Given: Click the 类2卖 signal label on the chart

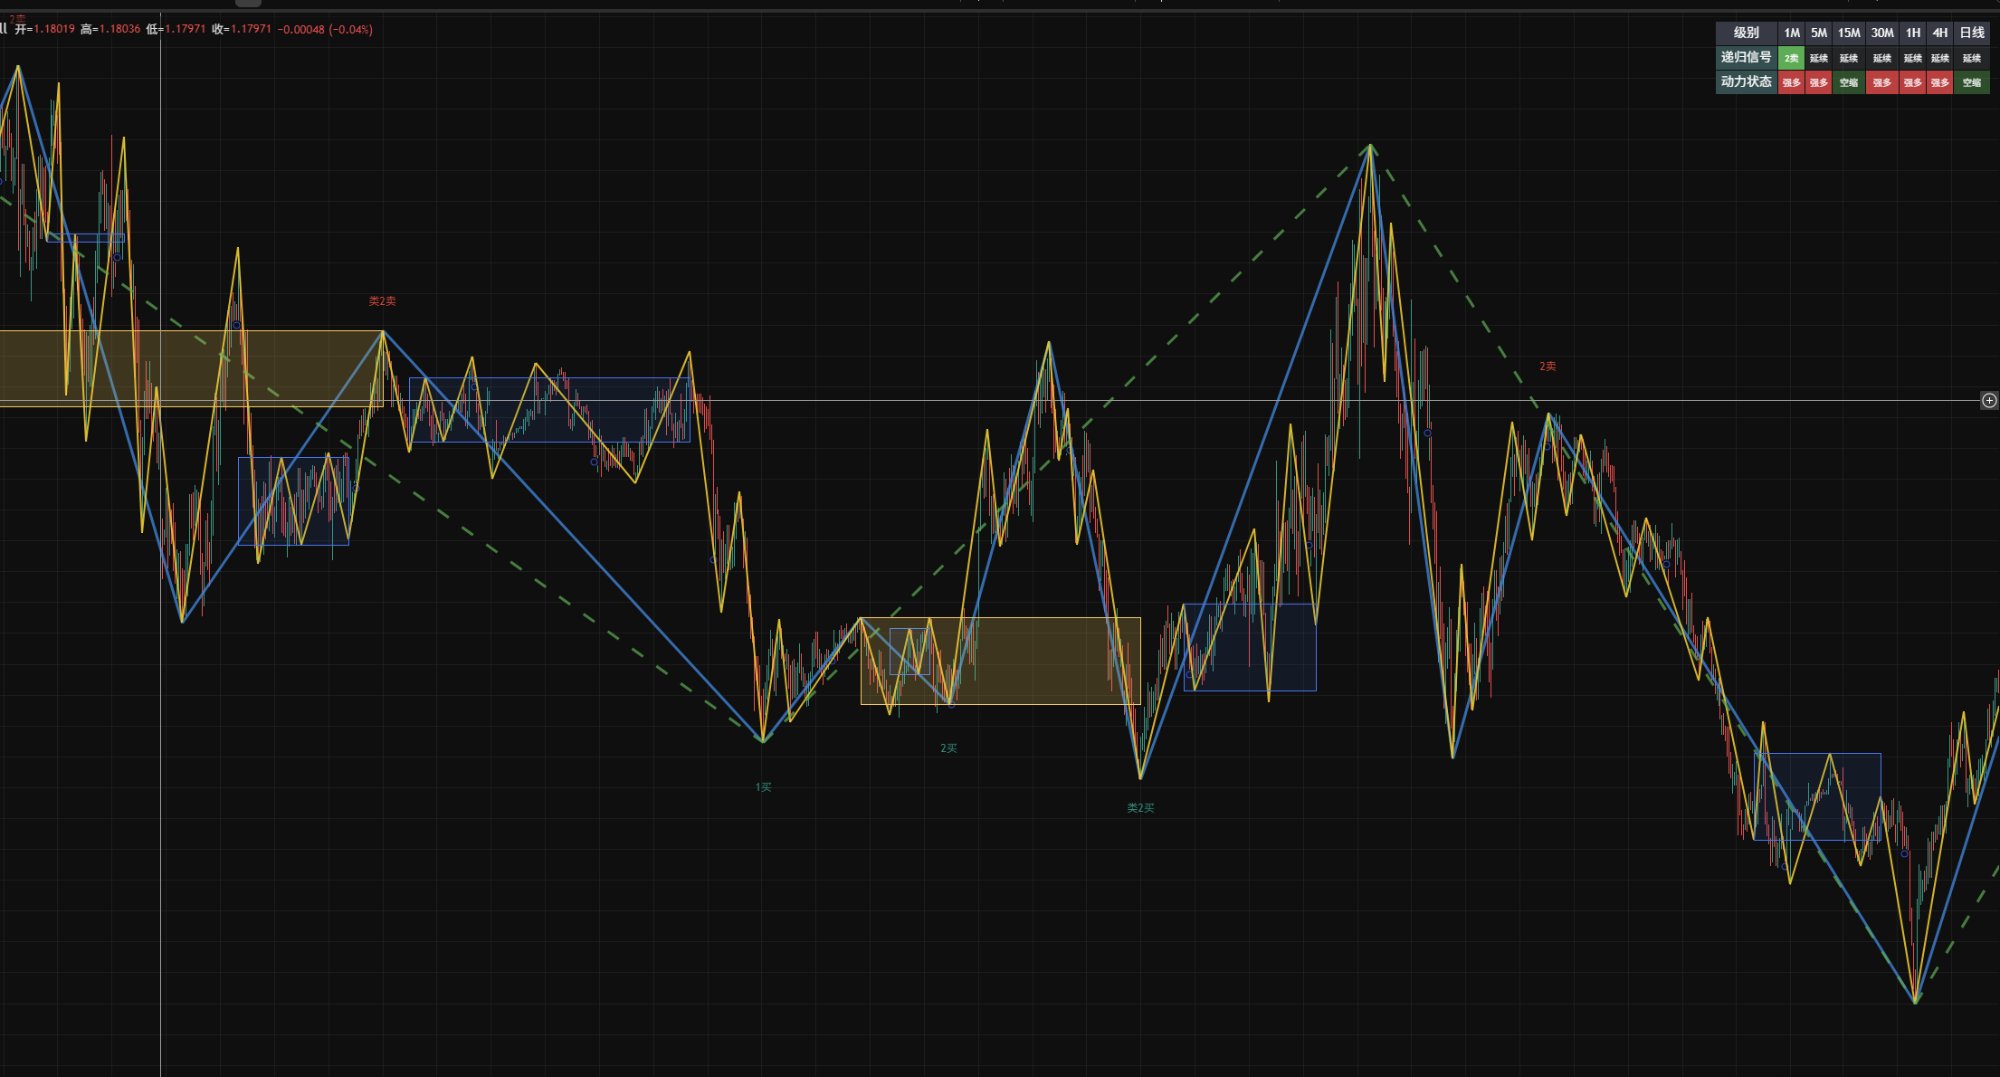Looking at the screenshot, I should pos(382,301).
